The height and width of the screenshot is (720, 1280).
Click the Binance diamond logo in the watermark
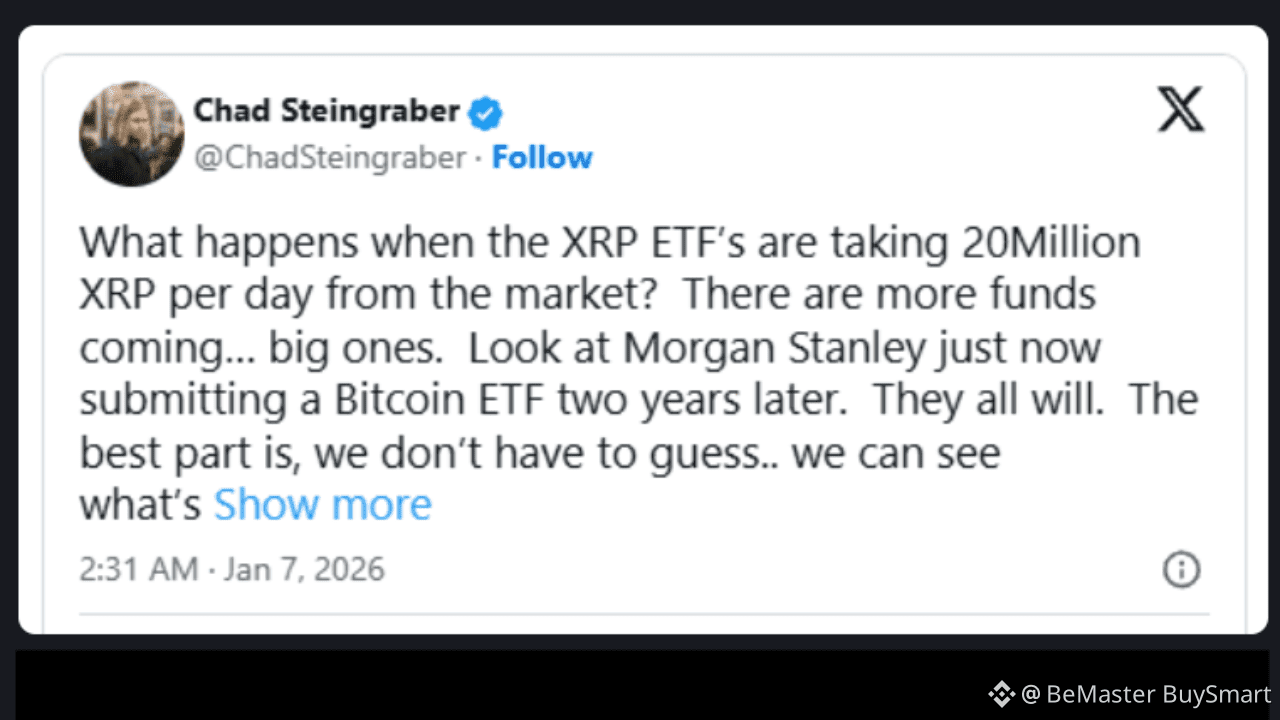tap(1001, 692)
